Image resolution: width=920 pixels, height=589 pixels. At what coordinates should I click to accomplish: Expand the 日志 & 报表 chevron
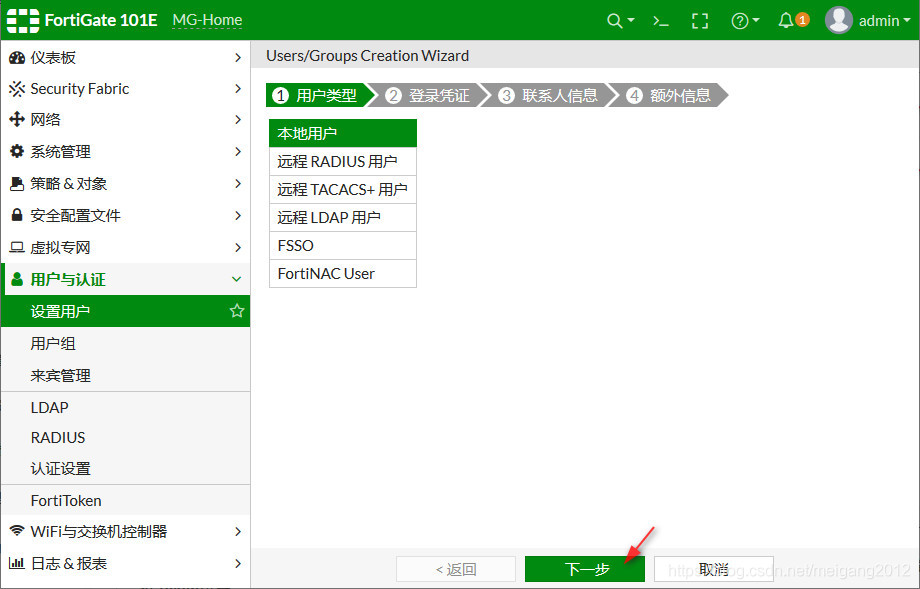(238, 563)
